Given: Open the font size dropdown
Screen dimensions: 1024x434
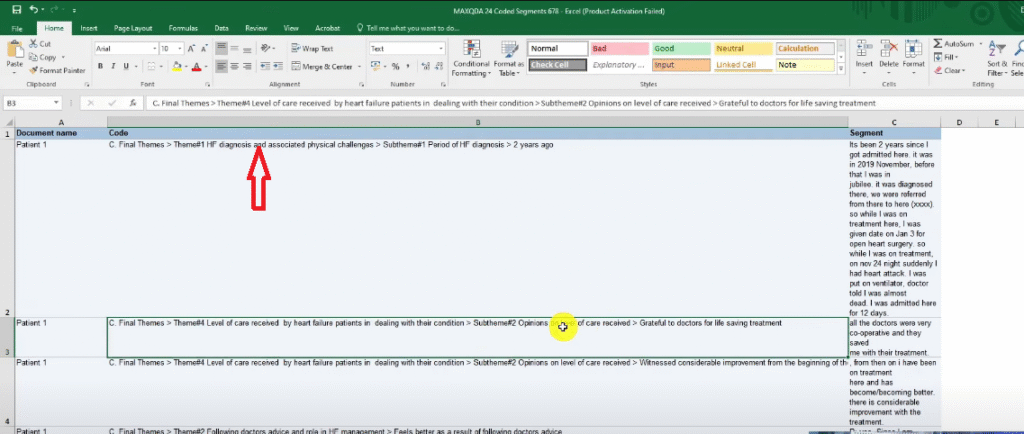Looking at the screenshot, I should (180, 48).
